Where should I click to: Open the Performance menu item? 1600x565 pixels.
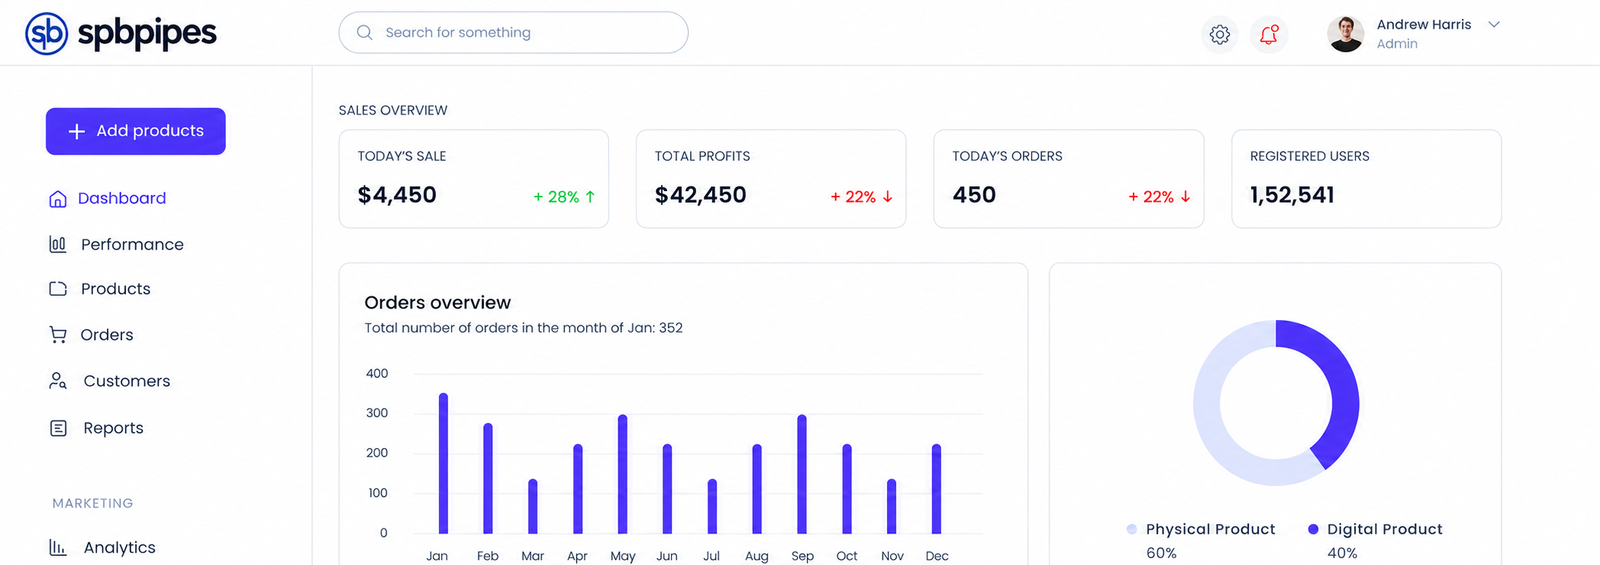pyautogui.click(x=132, y=244)
